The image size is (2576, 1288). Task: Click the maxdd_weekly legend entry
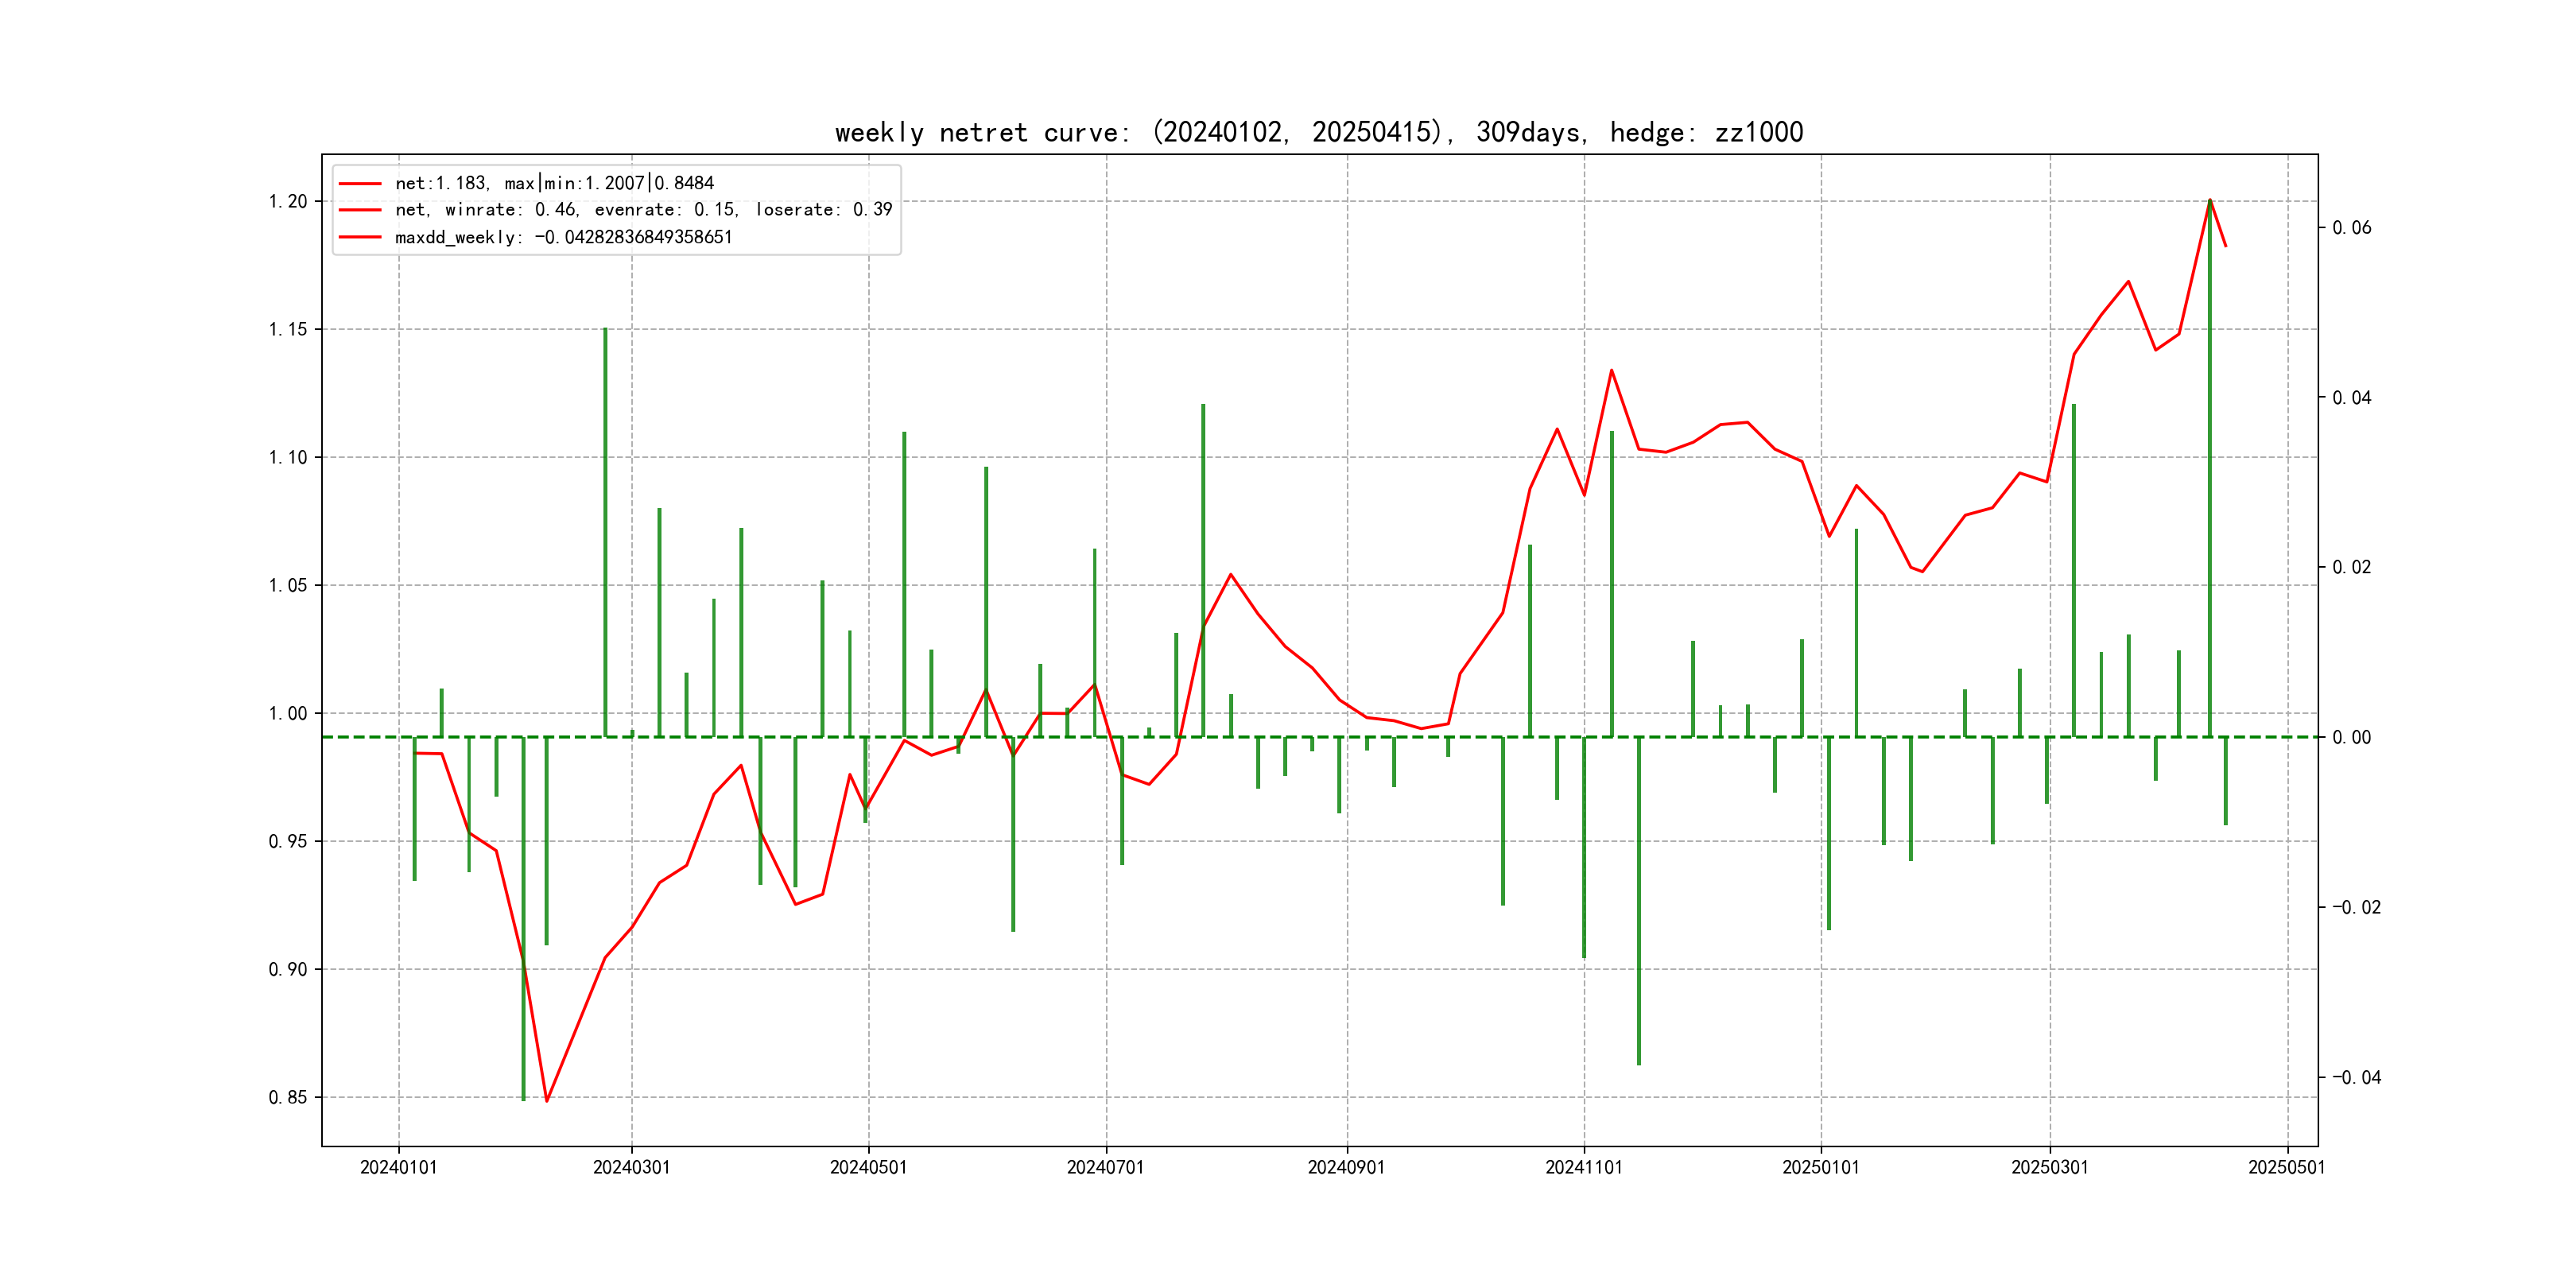pos(563,237)
